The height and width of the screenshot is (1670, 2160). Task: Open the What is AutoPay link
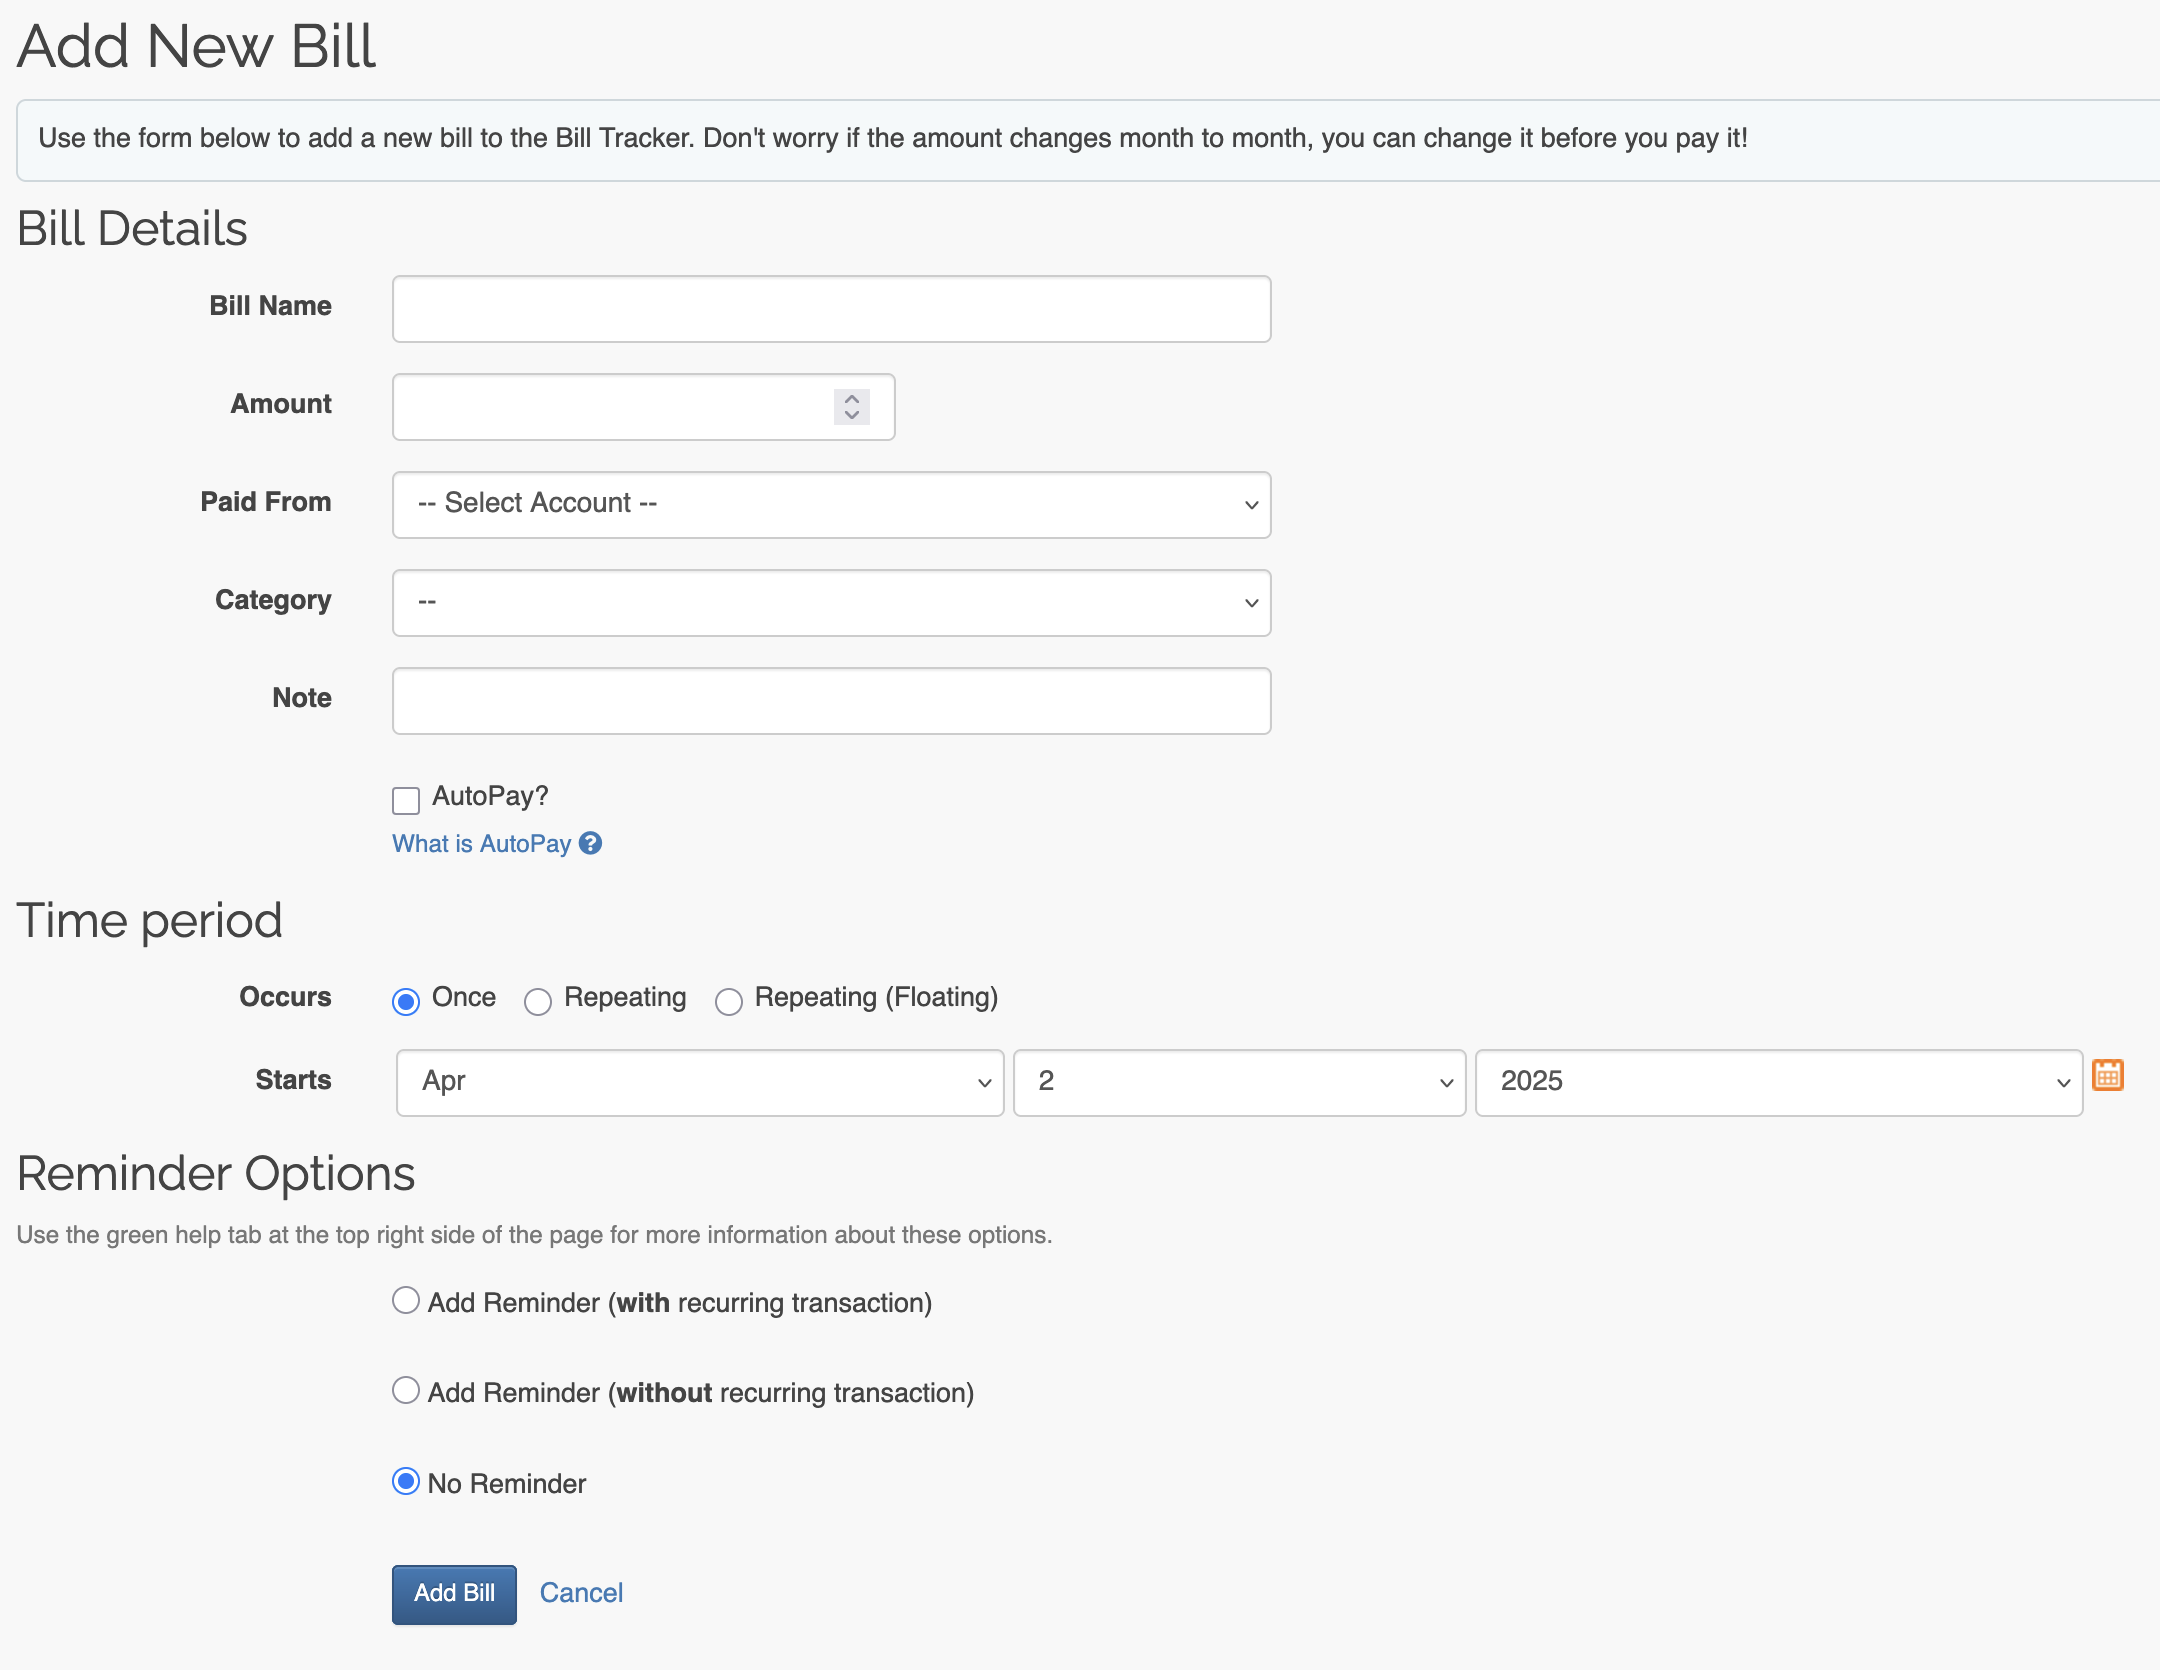[481, 844]
